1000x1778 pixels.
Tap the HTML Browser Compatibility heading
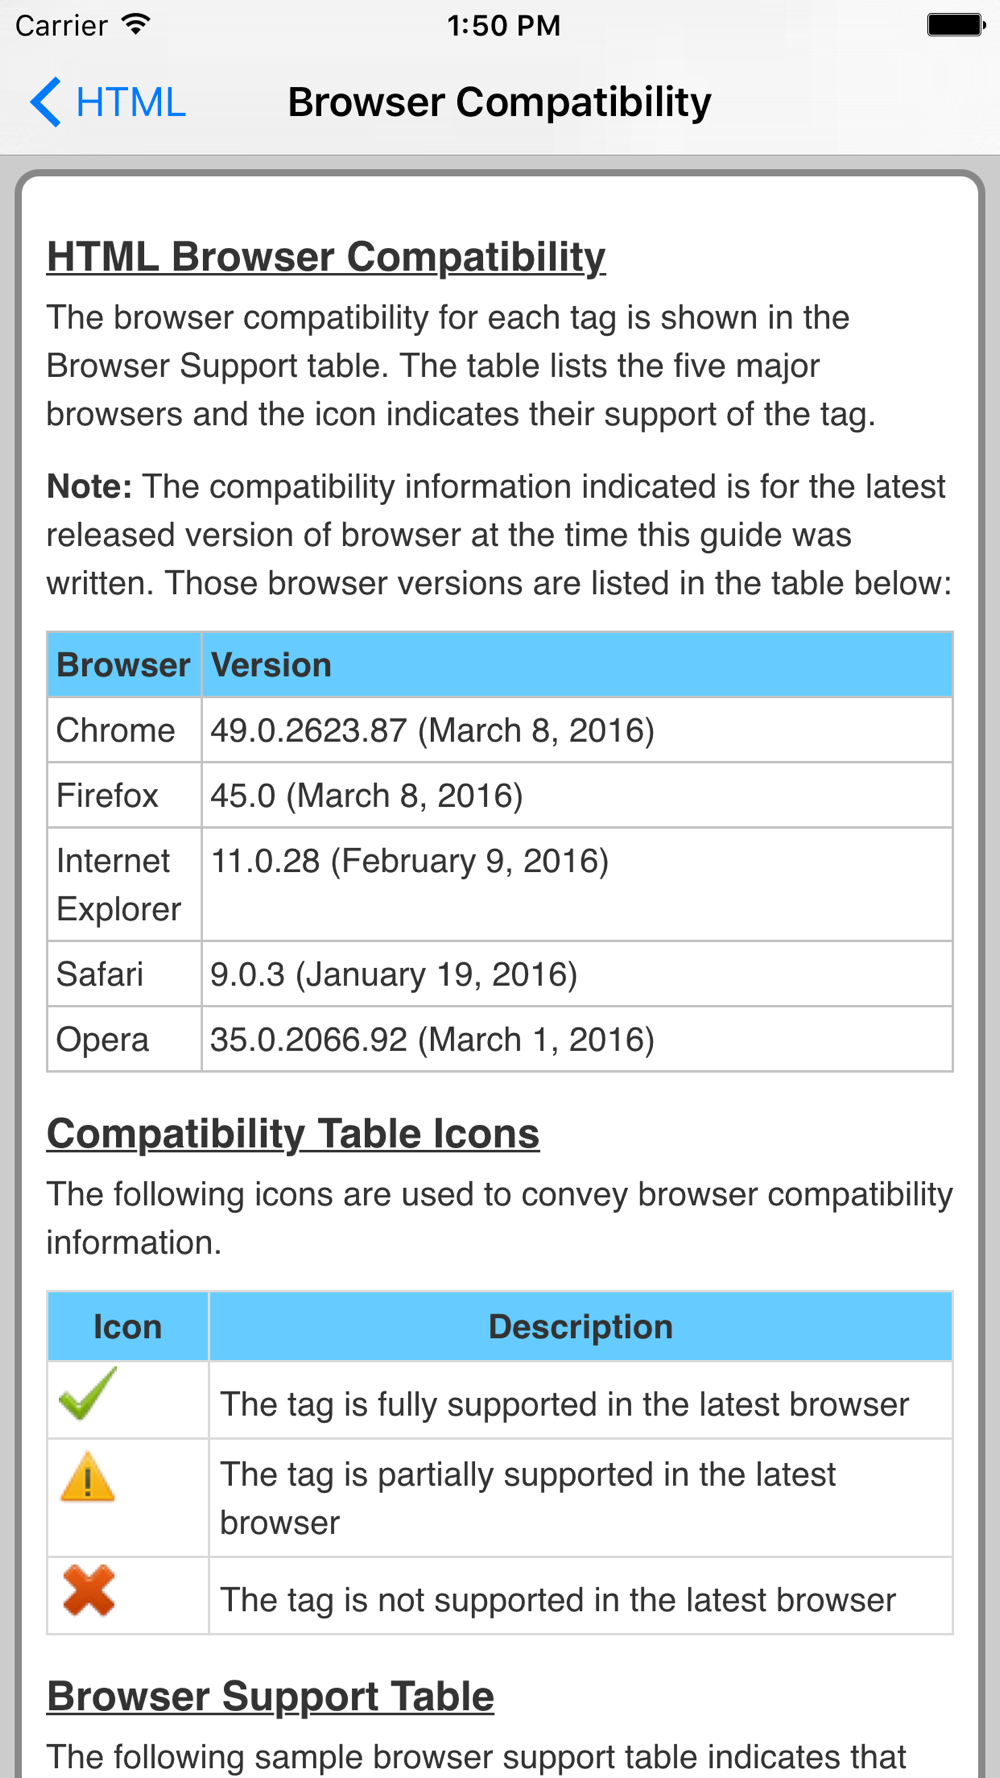coord(326,257)
